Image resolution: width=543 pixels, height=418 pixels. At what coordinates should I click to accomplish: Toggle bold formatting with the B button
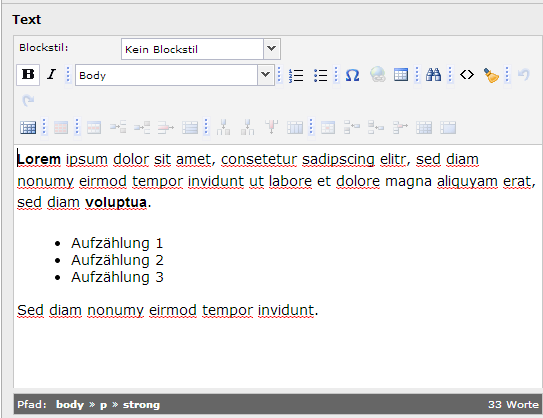(x=28, y=74)
